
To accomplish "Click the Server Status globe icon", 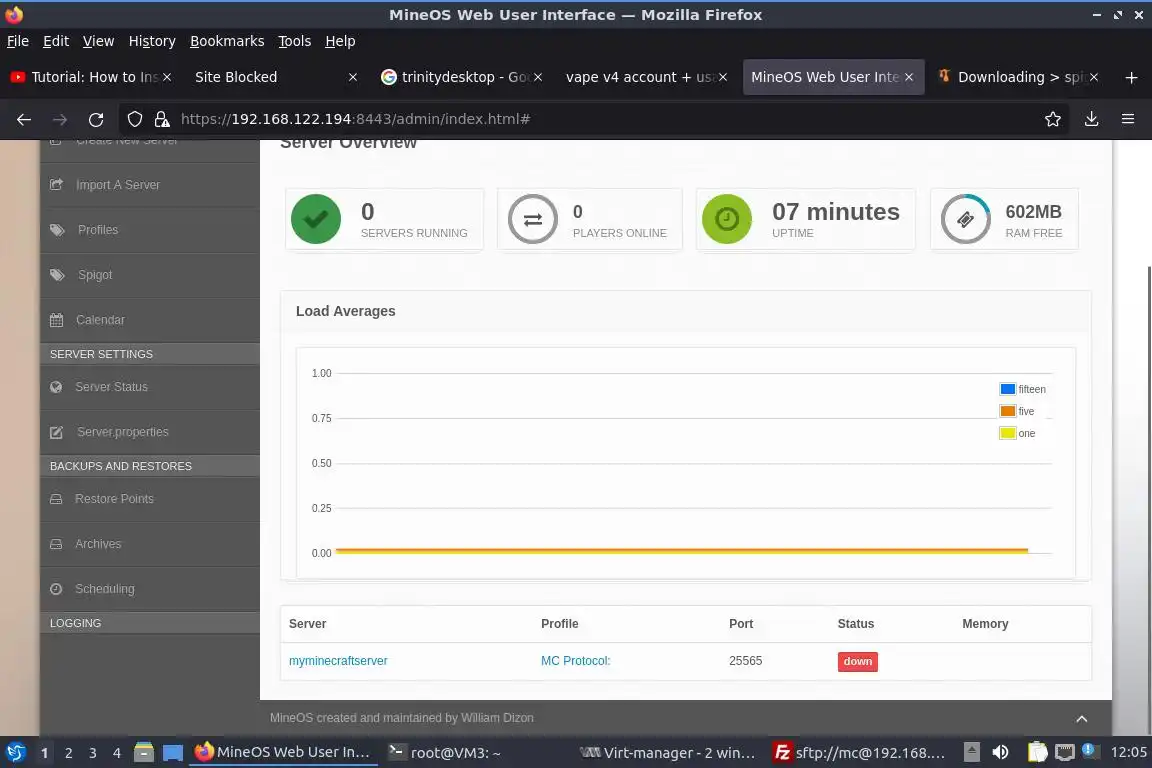I will [56, 387].
